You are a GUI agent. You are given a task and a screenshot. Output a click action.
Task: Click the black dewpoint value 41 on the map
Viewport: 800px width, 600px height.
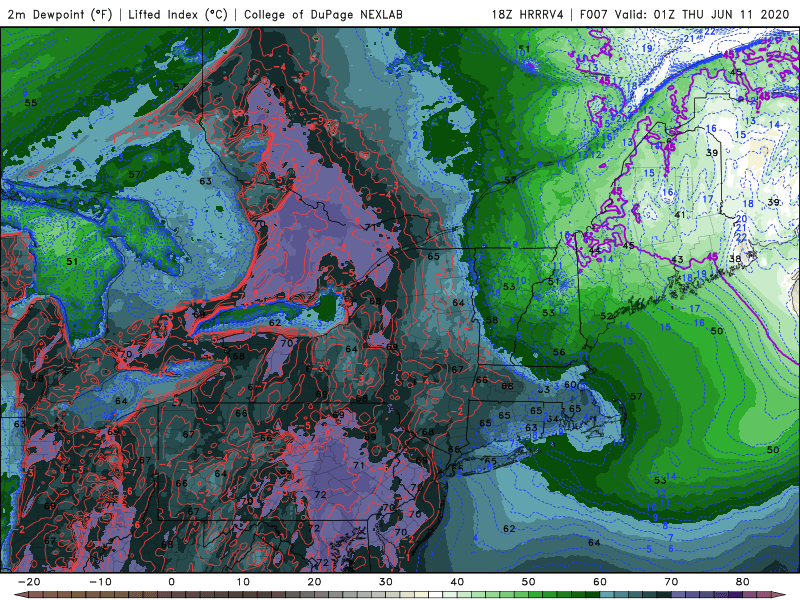pyautogui.click(x=680, y=215)
